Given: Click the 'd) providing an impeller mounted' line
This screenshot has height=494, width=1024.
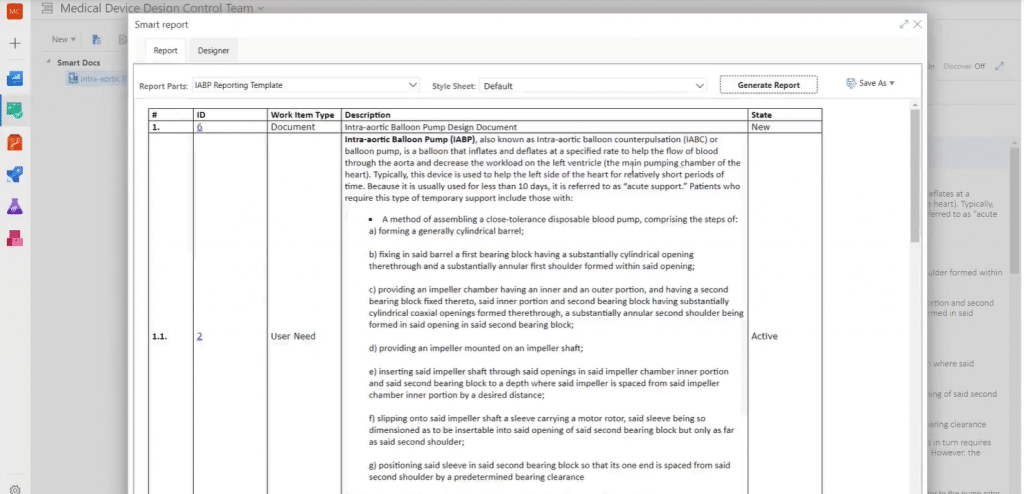Looking at the screenshot, I should [x=476, y=348].
